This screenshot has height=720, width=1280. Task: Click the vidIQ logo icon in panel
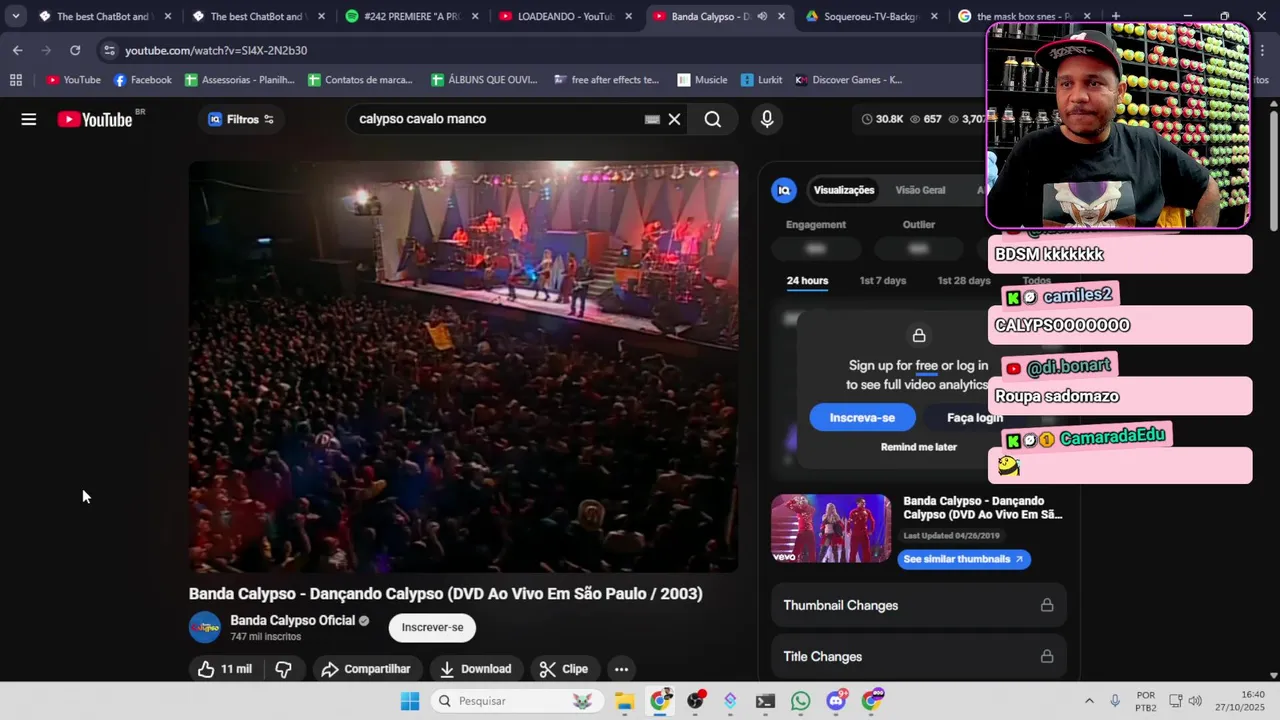[784, 190]
